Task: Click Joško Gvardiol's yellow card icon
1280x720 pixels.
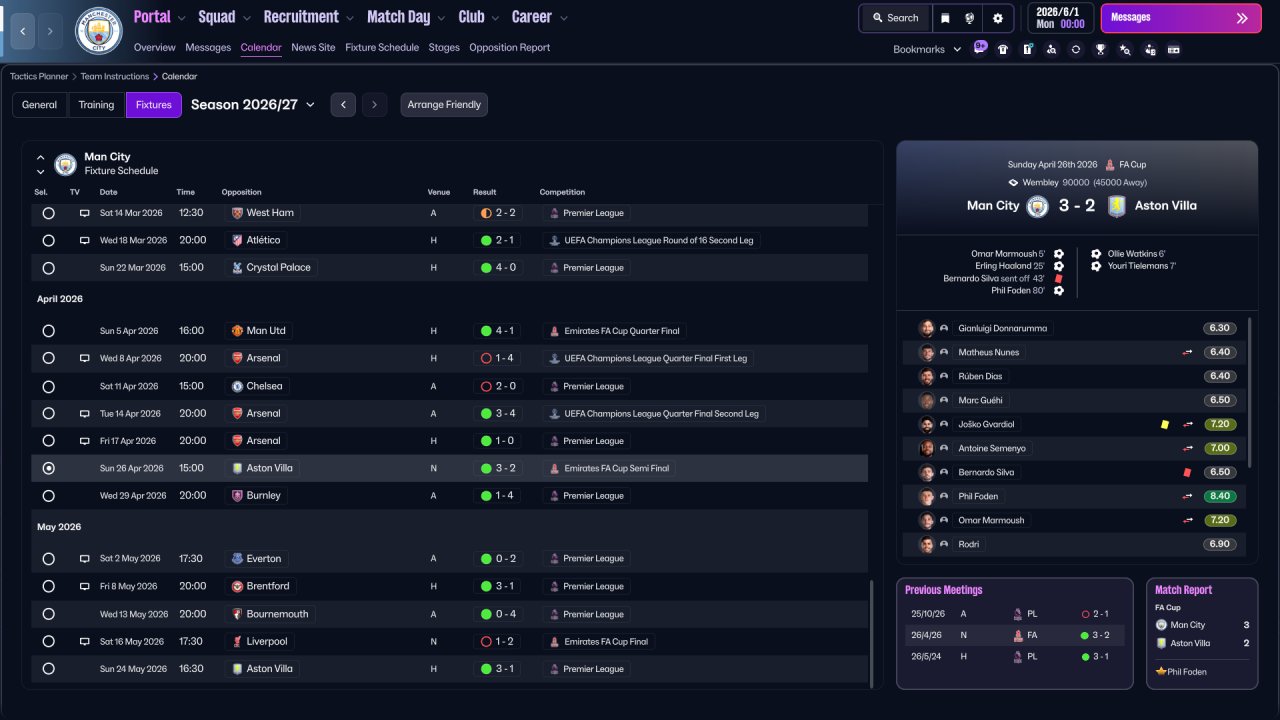Action: tap(1164, 424)
